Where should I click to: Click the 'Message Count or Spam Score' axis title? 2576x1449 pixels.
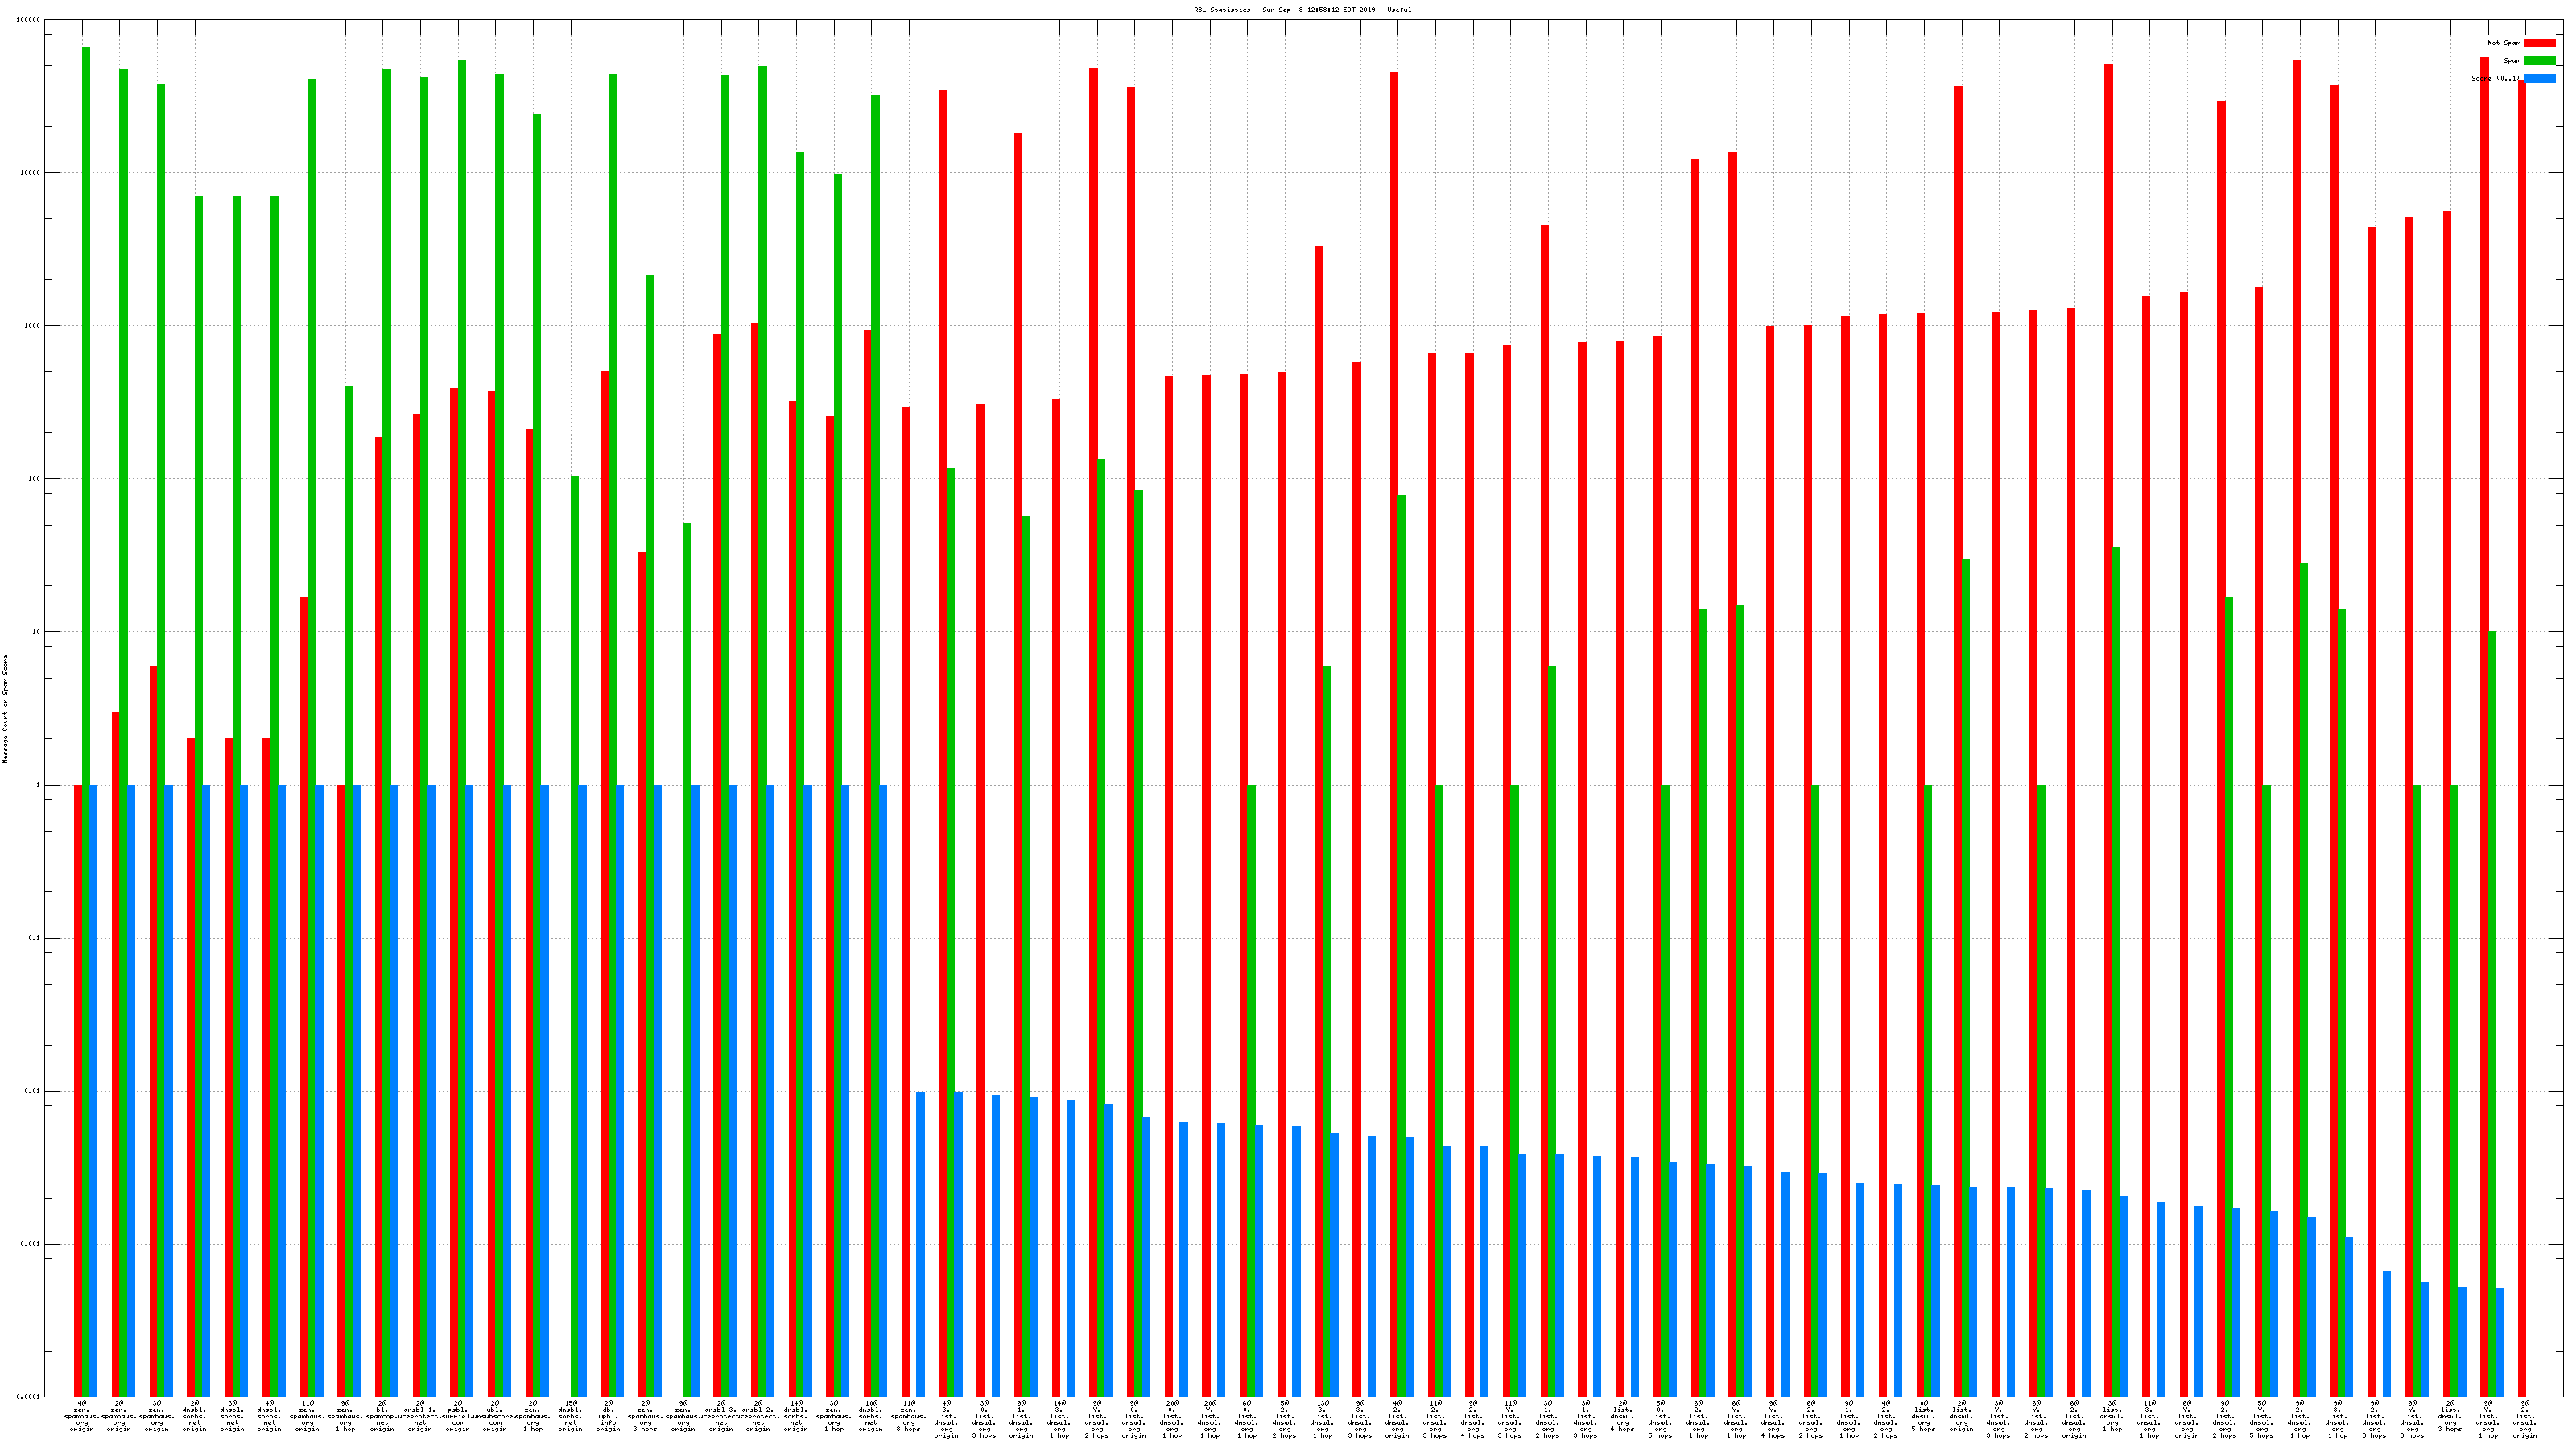[5, 709]
